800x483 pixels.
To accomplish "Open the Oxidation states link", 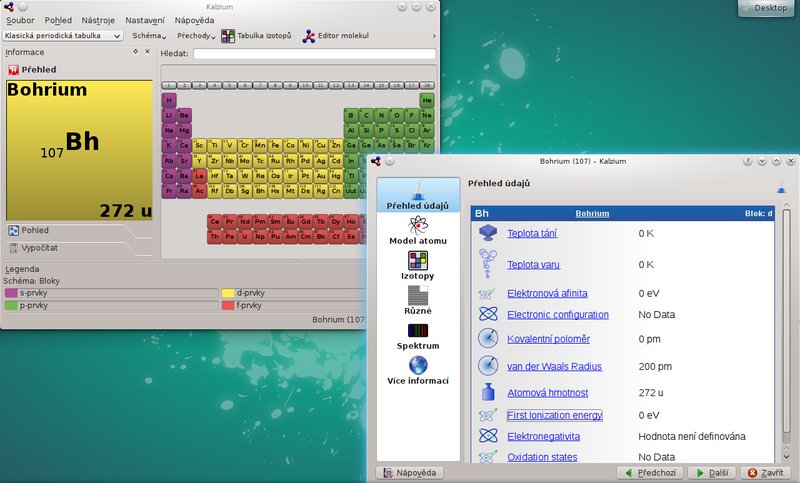I will pyautogui.click(x=542, y=457).
